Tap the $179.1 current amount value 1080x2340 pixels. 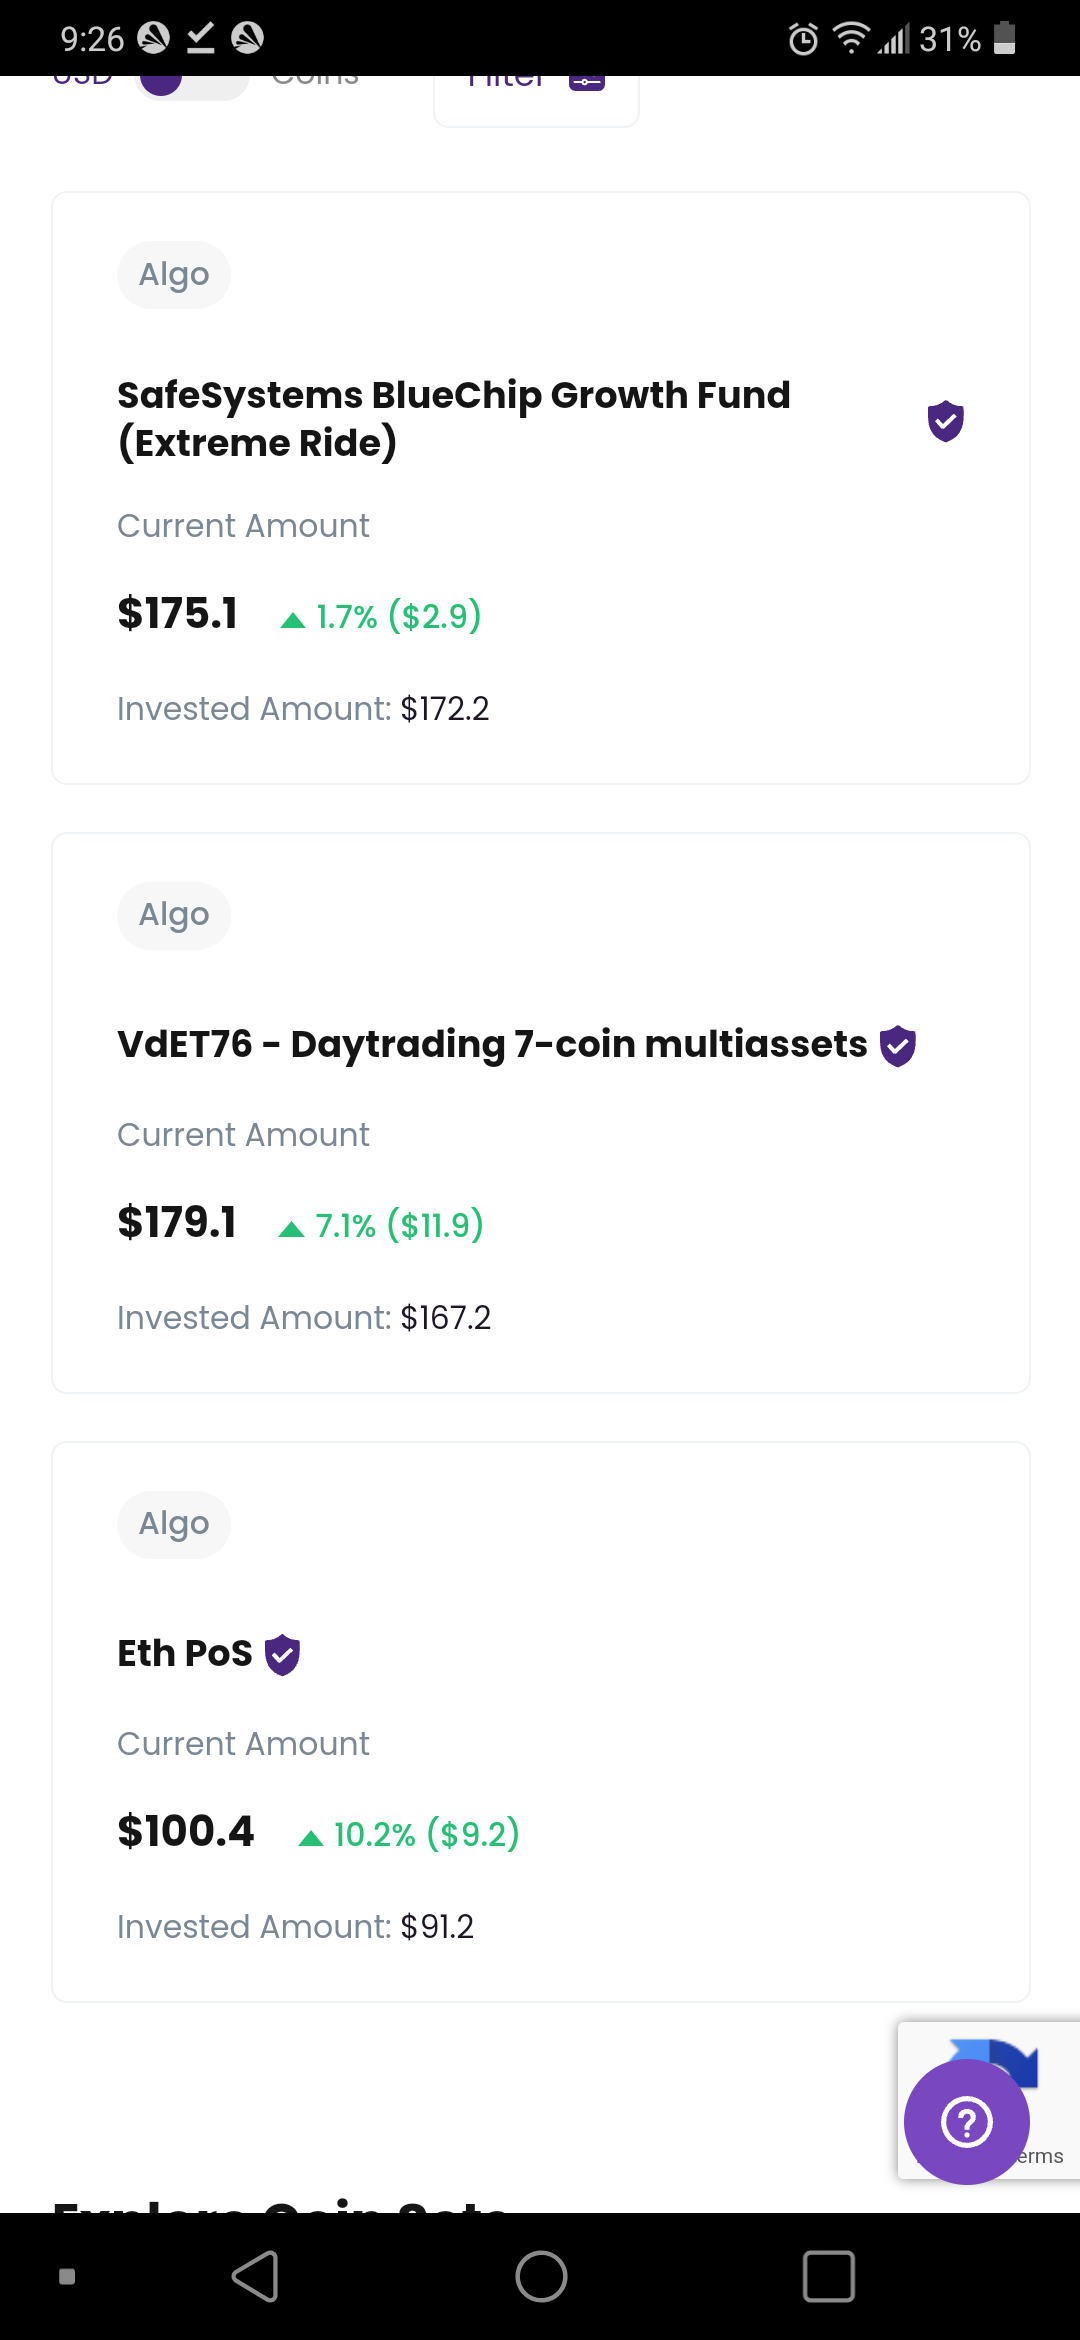click(177, 1222)
